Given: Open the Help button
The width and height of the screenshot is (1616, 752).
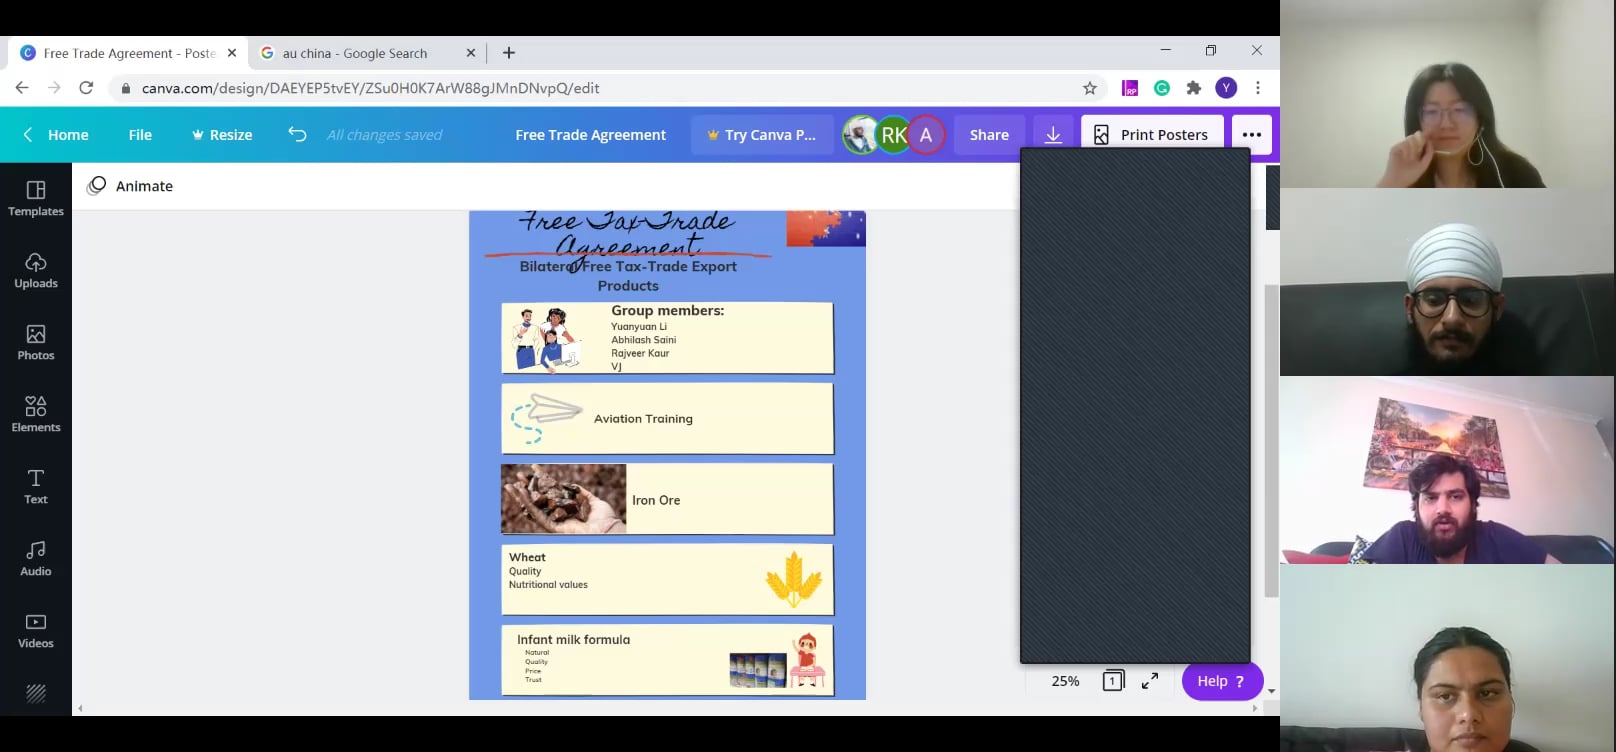Looking at the screenshot, I should [x=1222, y=681].
